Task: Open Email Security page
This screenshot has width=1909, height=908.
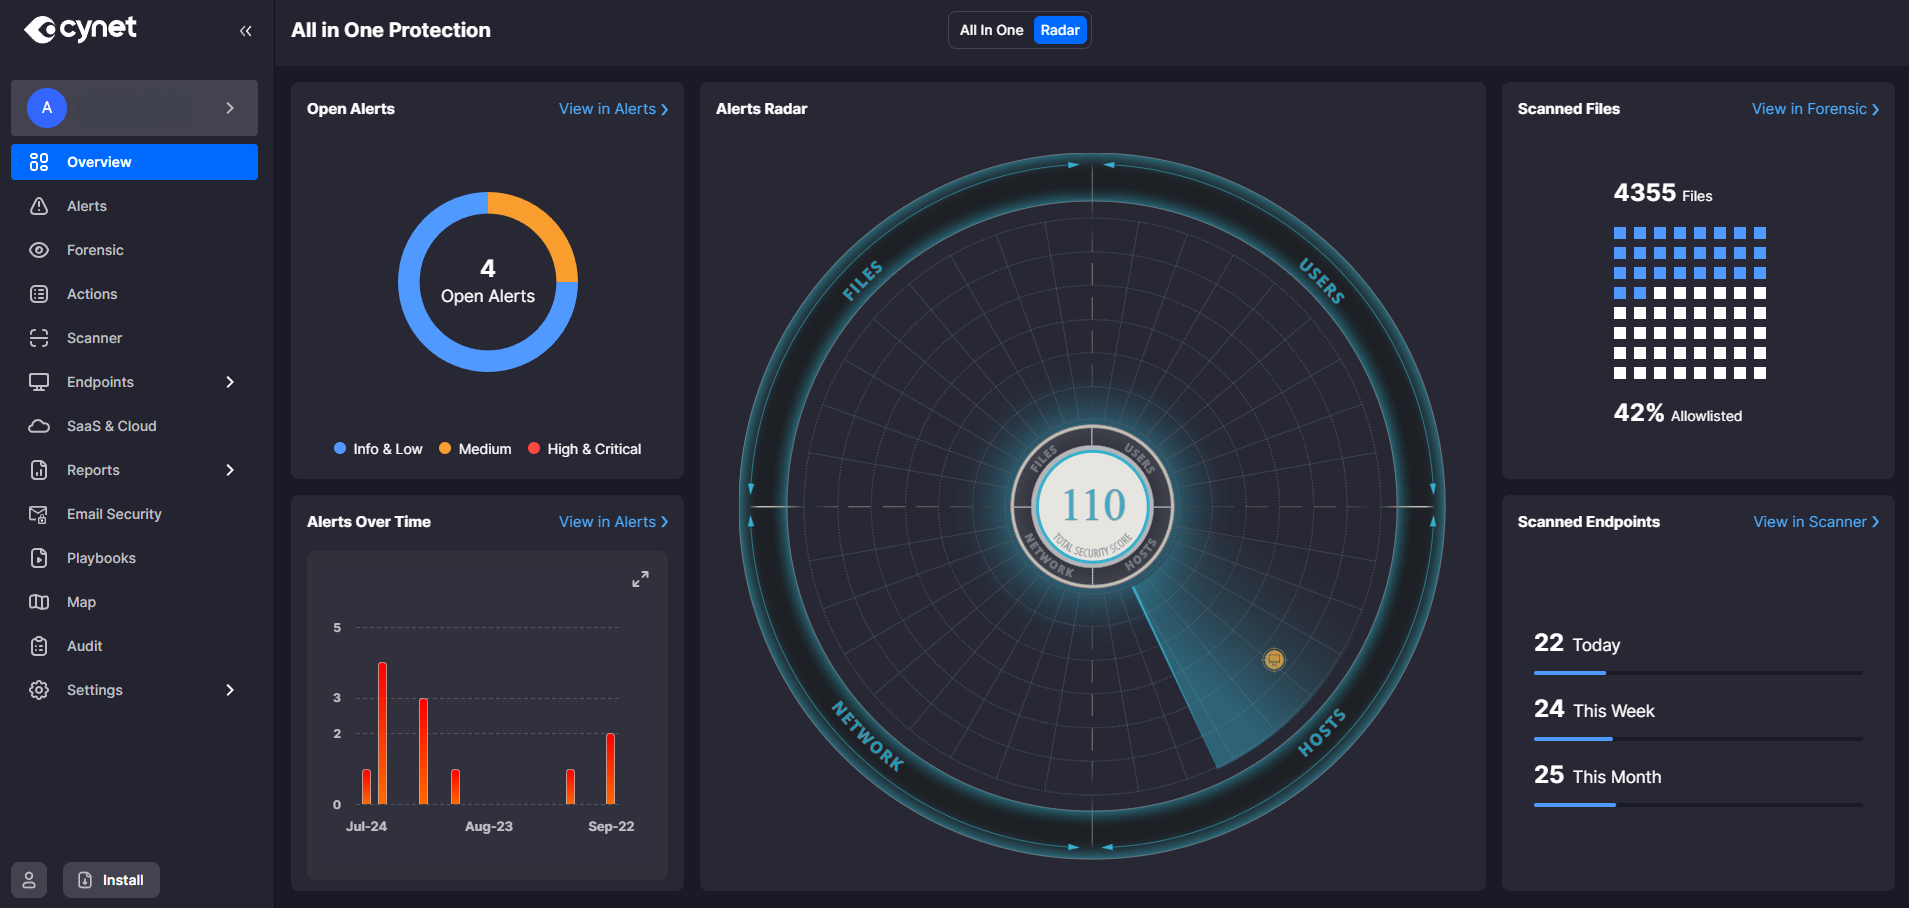Action: point(134,514)
